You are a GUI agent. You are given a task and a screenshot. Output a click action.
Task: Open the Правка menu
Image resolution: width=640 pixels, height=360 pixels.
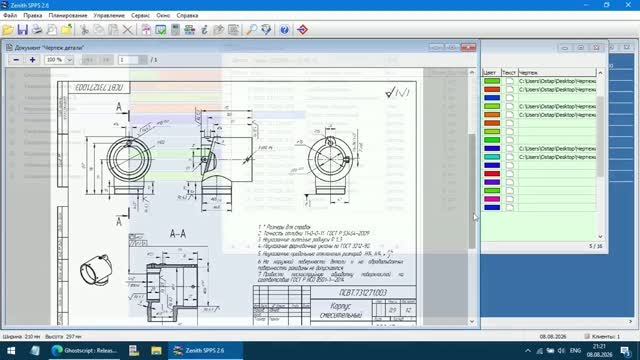[33, 15]
